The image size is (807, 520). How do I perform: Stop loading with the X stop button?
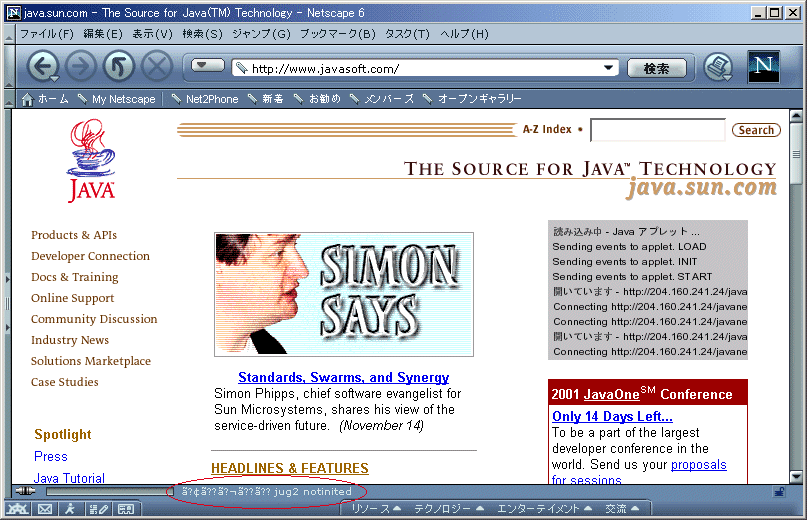[x=157, y=66]
